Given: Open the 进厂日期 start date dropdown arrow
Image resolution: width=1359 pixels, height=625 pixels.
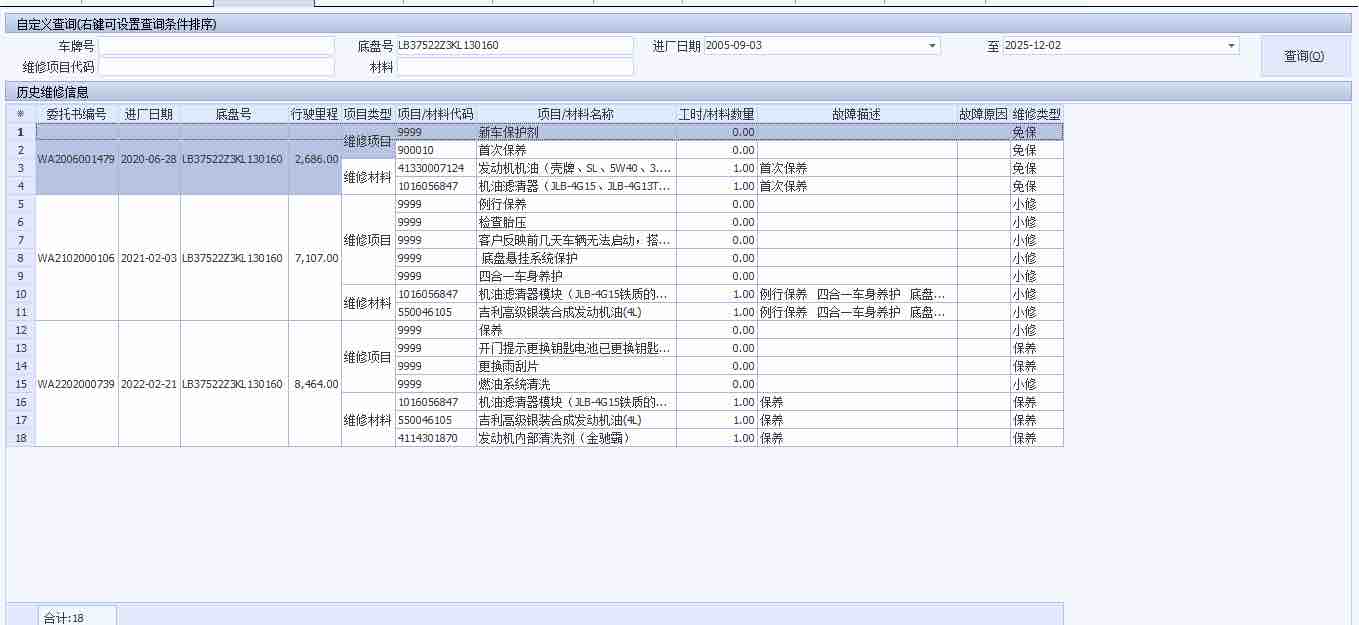Looking at the screenshot, I should pos(932,46).
